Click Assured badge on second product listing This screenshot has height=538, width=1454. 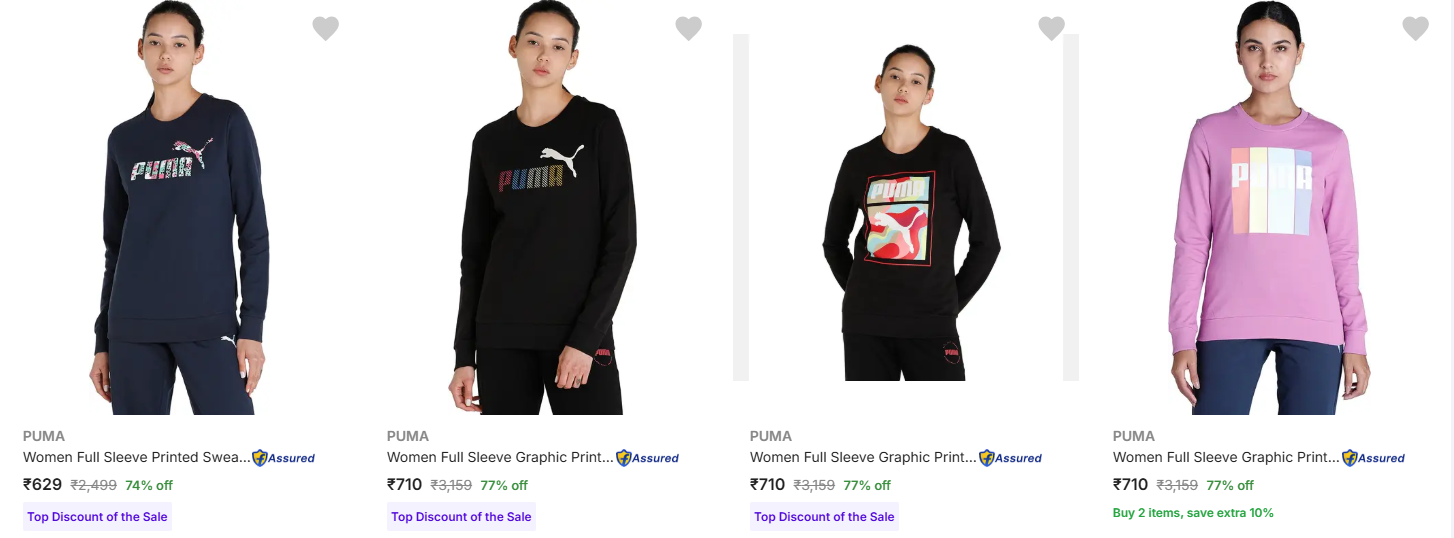[x=648, y=458]
